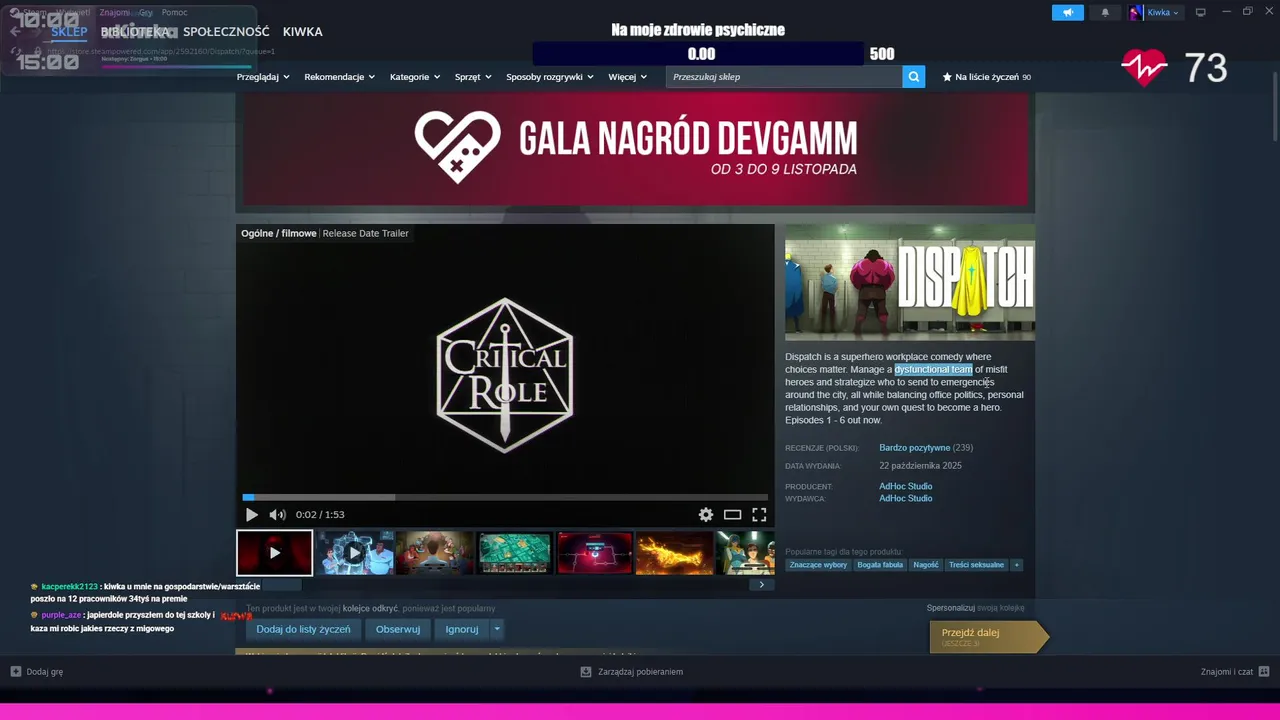Screen dimensions: 1280x720
Task: Expand Sposoby rozgrywki dropdown
Action: coord(550,77)
